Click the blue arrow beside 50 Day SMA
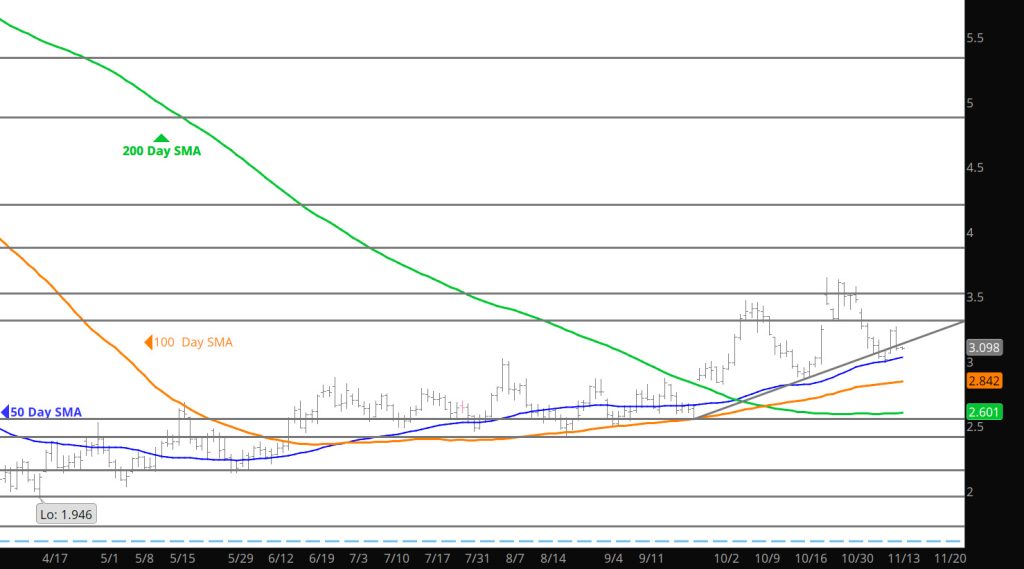The height and width of the screenshot is (569, 1024). (x=4, y=412)
